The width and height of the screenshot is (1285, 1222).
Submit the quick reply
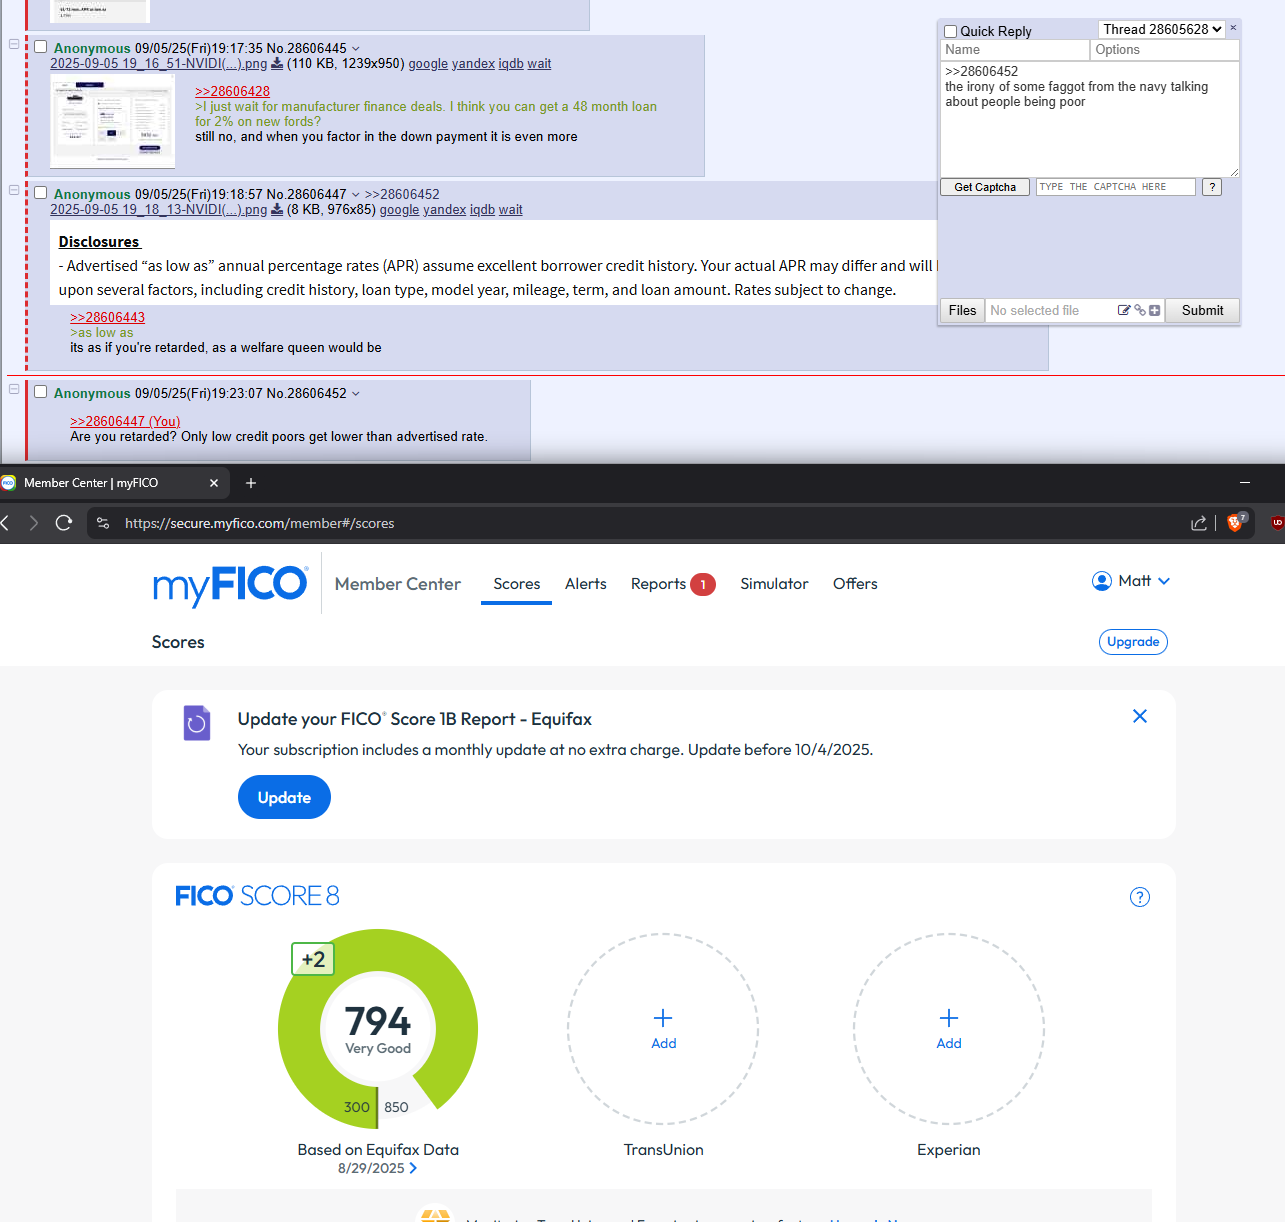point(1202,311)
